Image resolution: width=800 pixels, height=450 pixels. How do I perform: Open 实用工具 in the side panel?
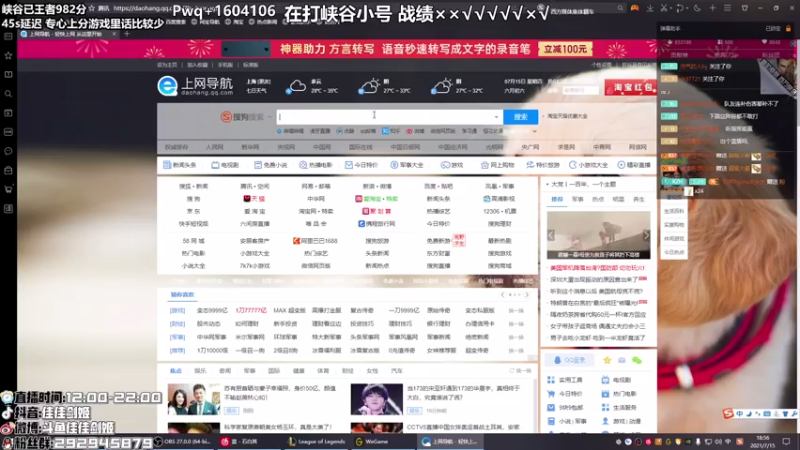(565, 380)
